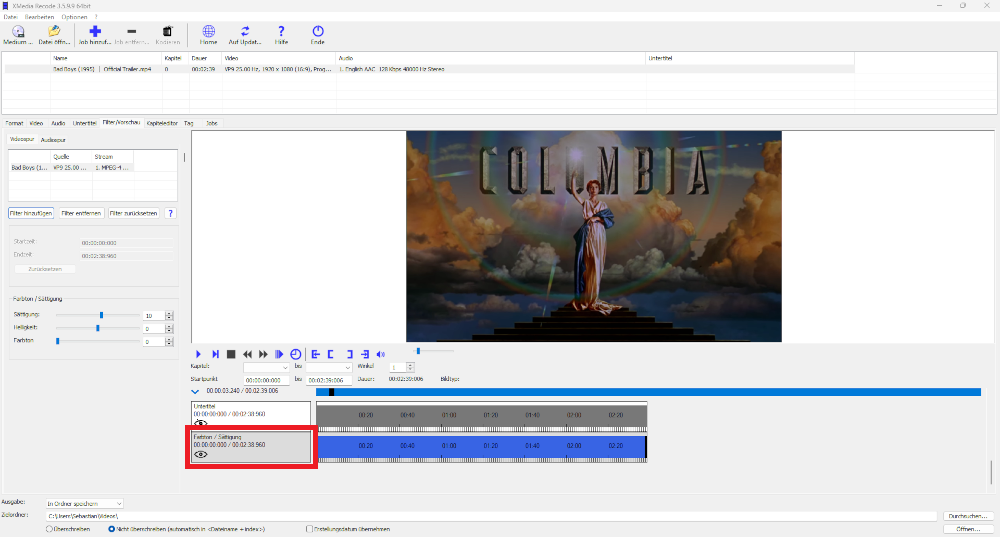Open the Ausgabe 'In Ordner speichern' dropdown
Image resolution: width=1000 pixels, height=537 pixels.
pos(84,504)
